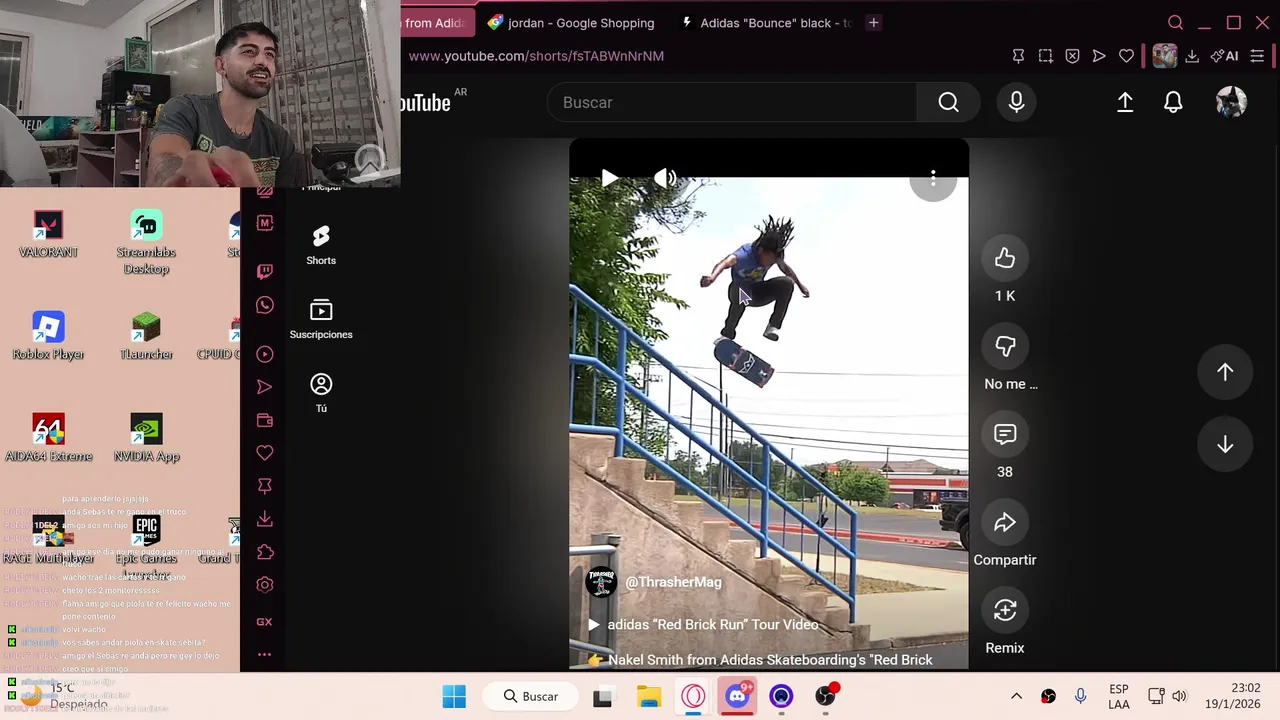This screenshot has width=1280, height=720.
Task: Remix this Short
Action: pos(1005,610)
